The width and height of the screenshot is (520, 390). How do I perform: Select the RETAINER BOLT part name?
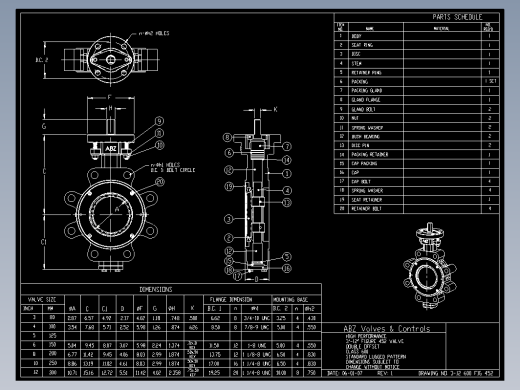coord(366,209)
